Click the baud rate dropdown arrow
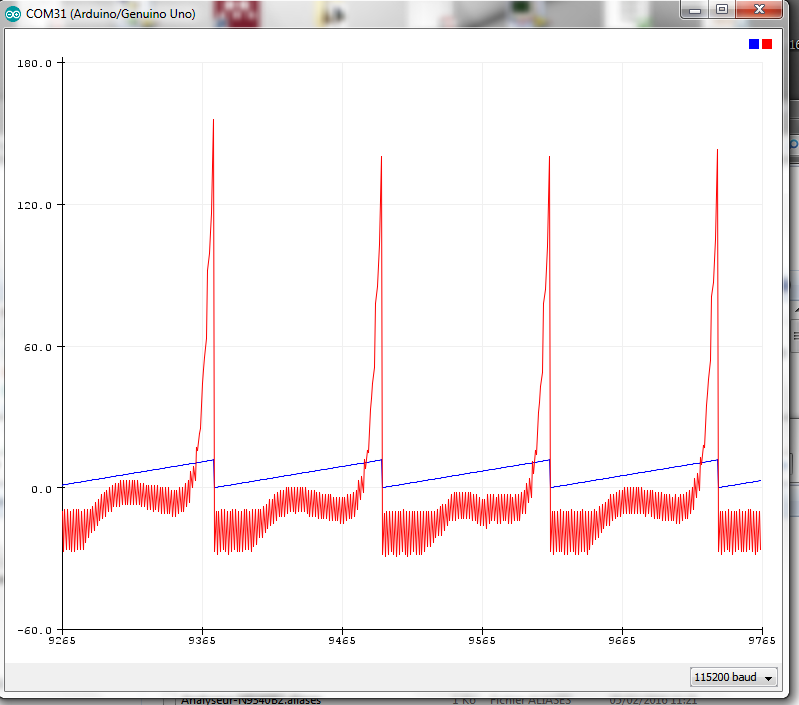 coord(768,678)
